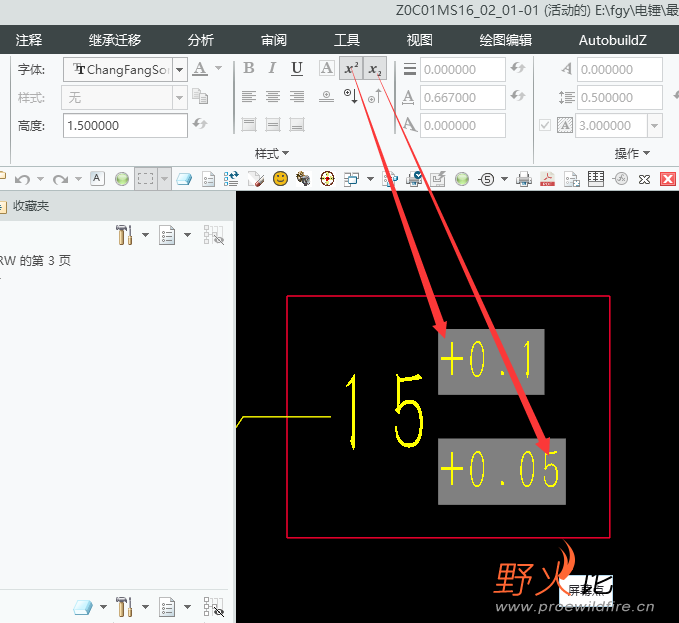The height and width of the screenshot is (623, 679).
Task: Click the gears assembly icon
Action: [x=303, y=178]
